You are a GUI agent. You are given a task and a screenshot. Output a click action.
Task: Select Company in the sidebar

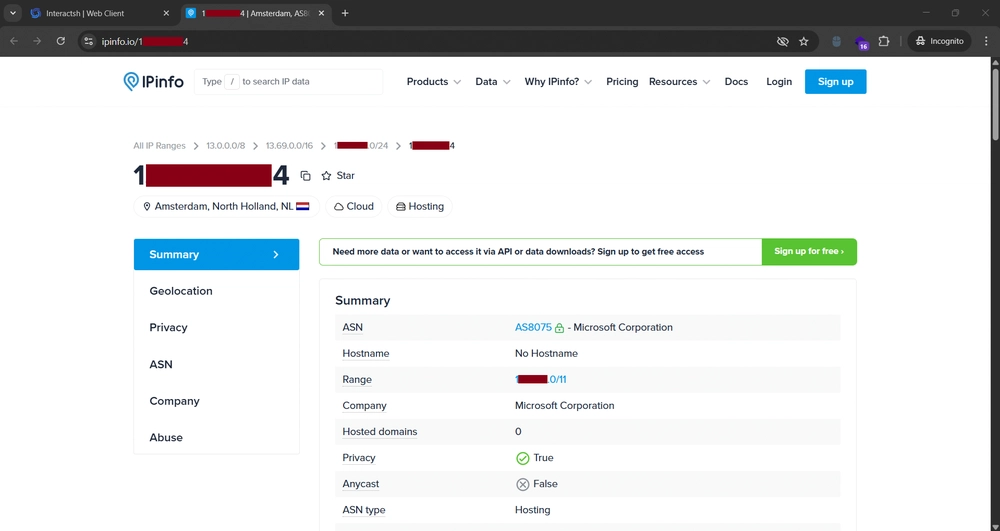175,401
